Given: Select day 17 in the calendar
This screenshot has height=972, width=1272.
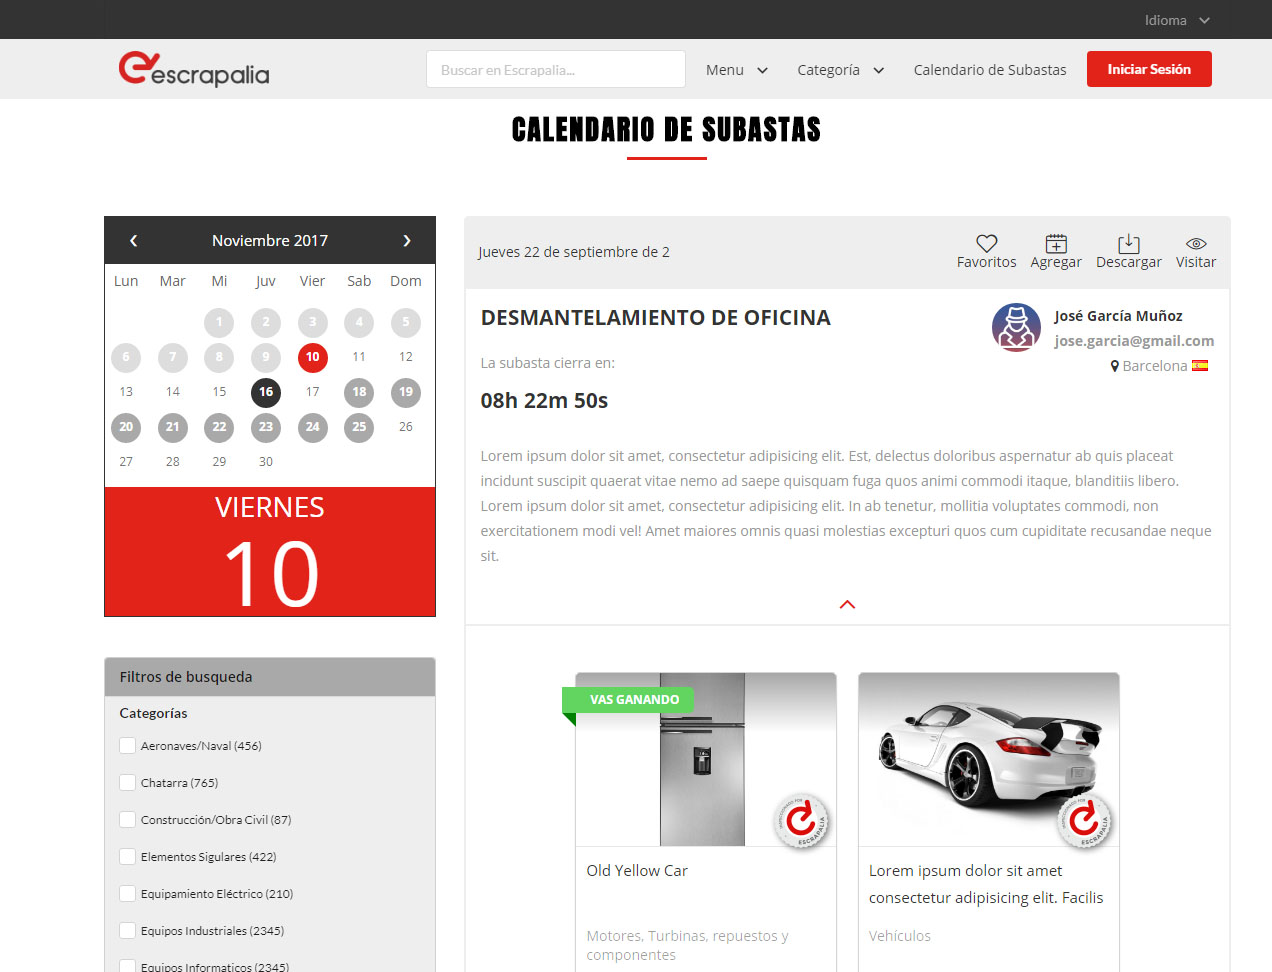Looking at the screenshot, I should click(312, 392).
